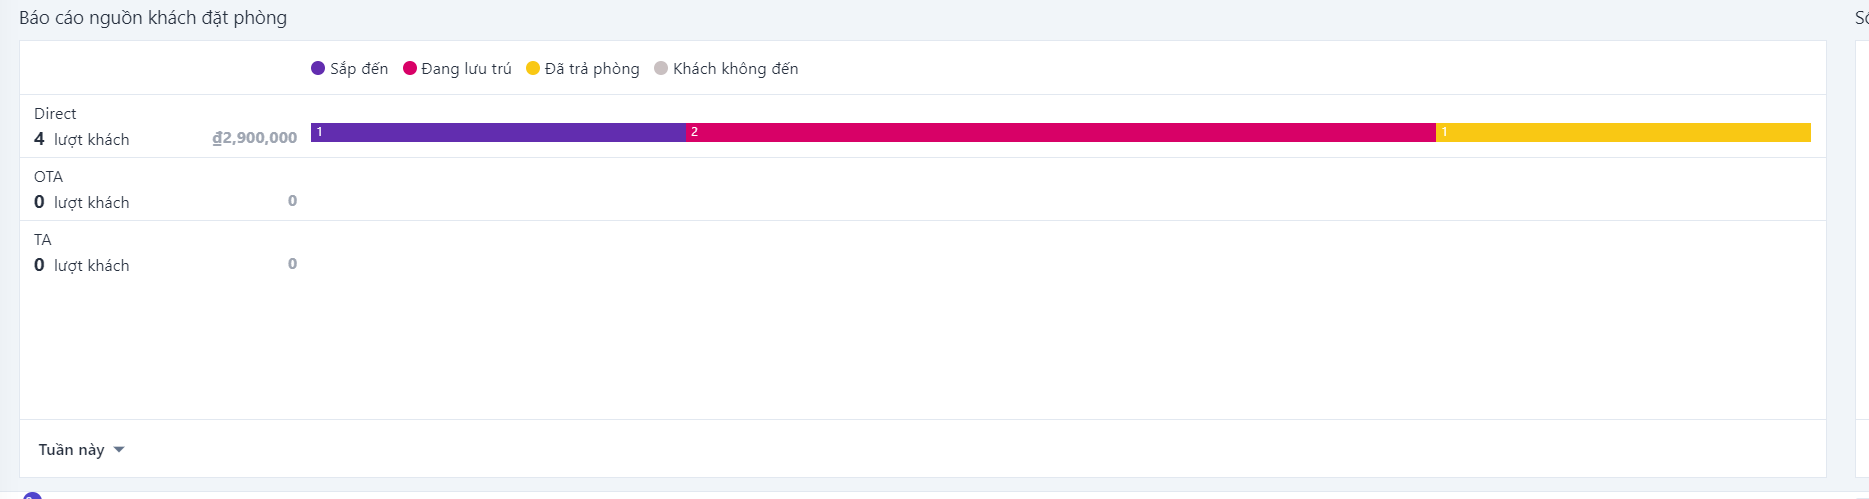Click the 0 lượt khách count under OTA
This screenshot has height=499, width=1869.
tap(82, 203)
